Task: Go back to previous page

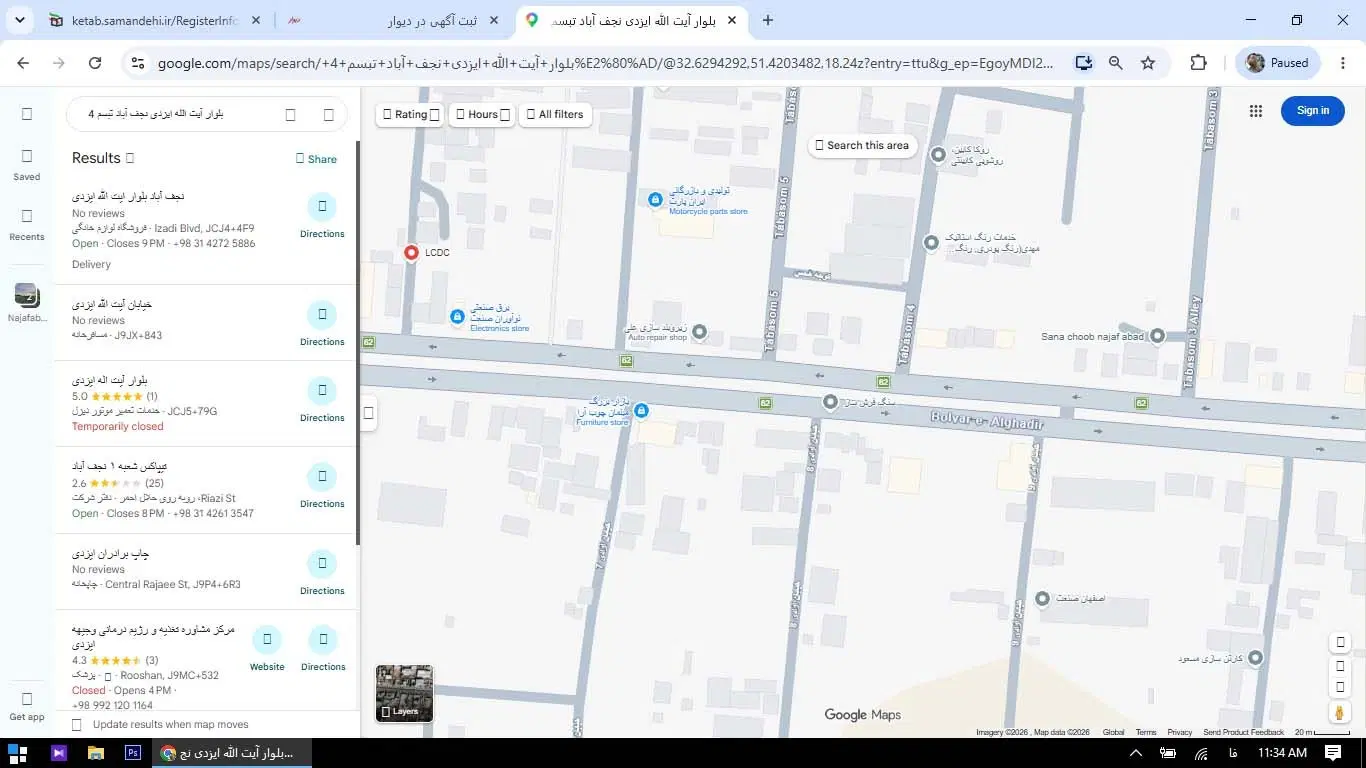Action: (x=23, y=63)
